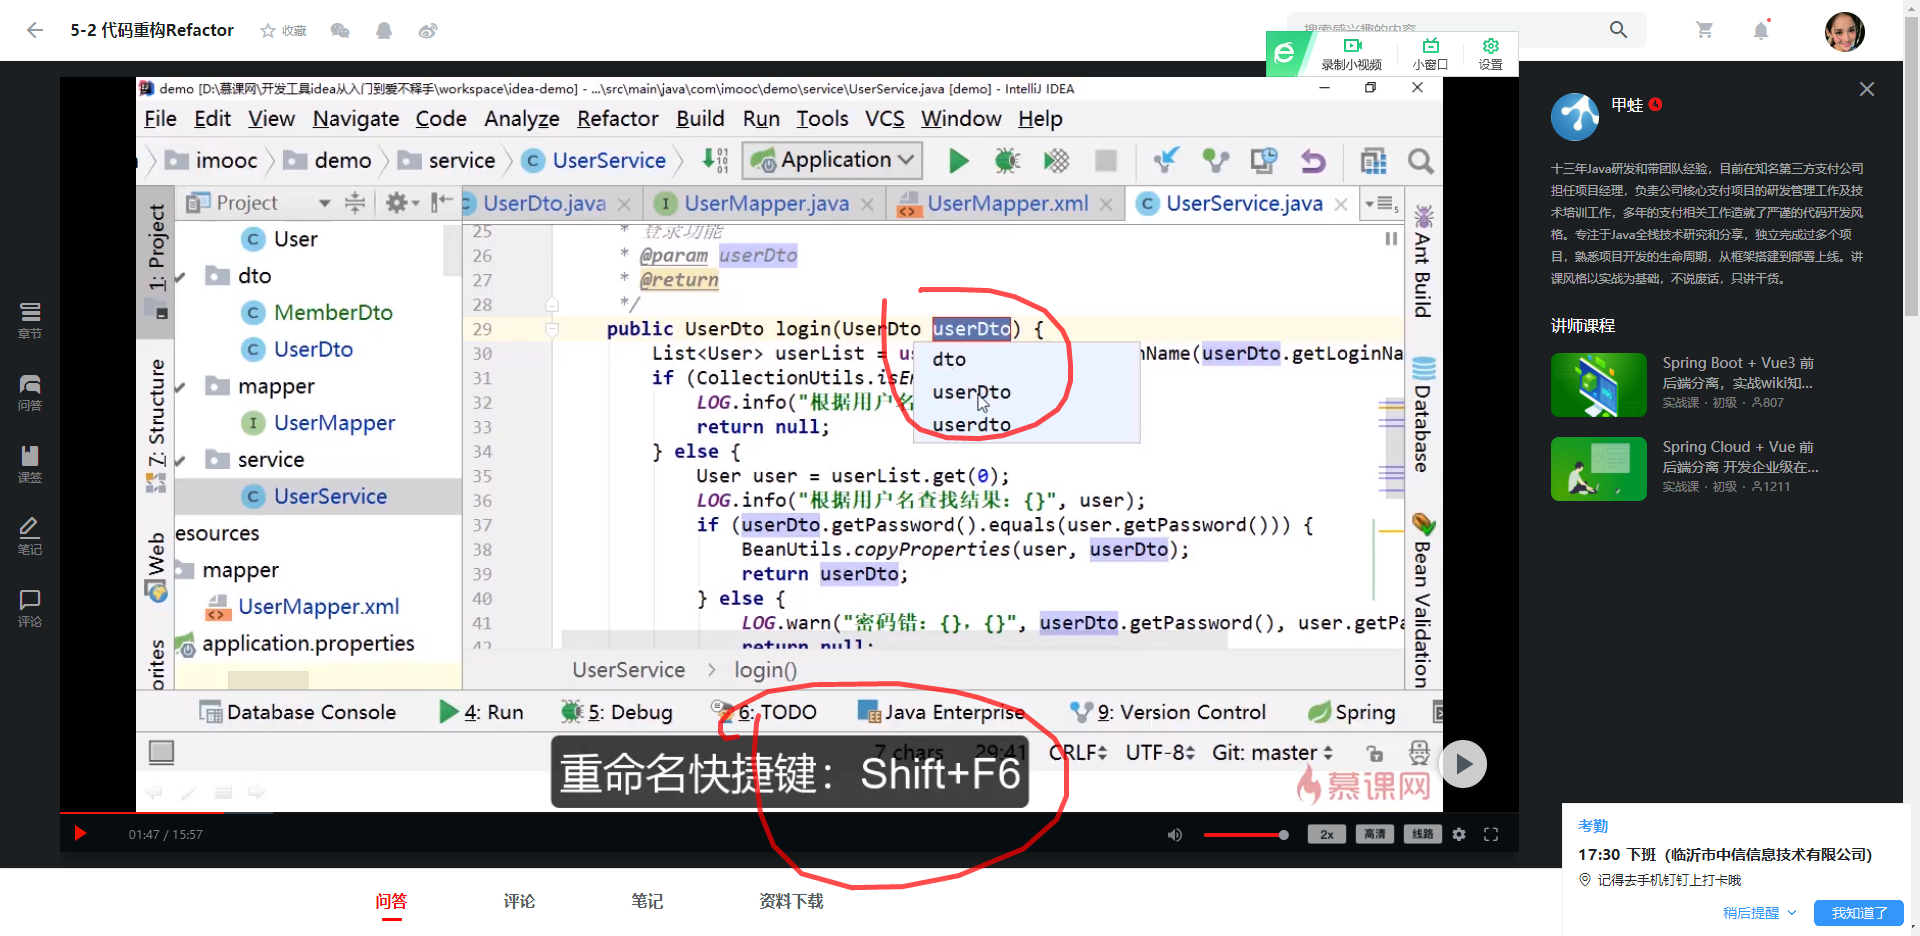This screenshot has width=1920, height=936.
Task: Toggle the line/route selection button
Action: (x=1423, y=834)
